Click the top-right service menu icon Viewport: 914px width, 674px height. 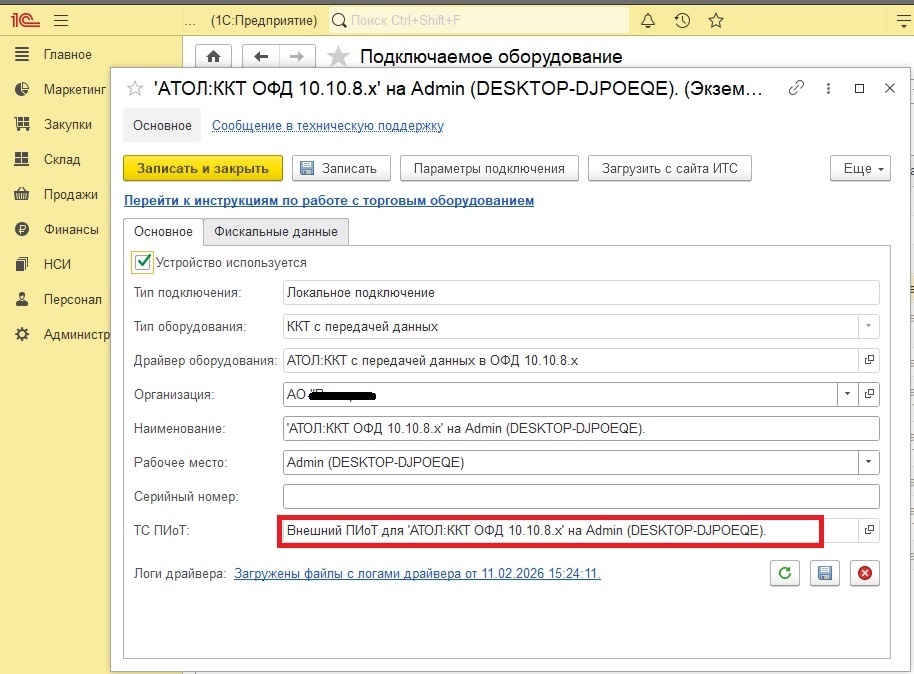905,21
